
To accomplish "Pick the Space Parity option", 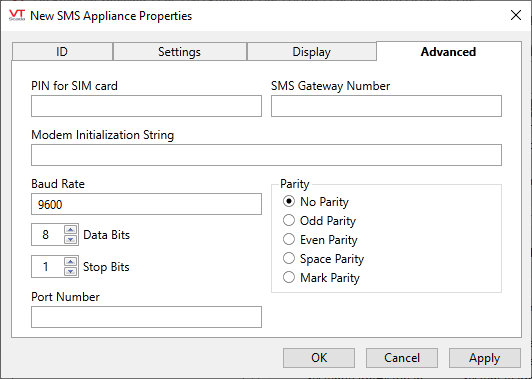I will (x=289, y=259).
